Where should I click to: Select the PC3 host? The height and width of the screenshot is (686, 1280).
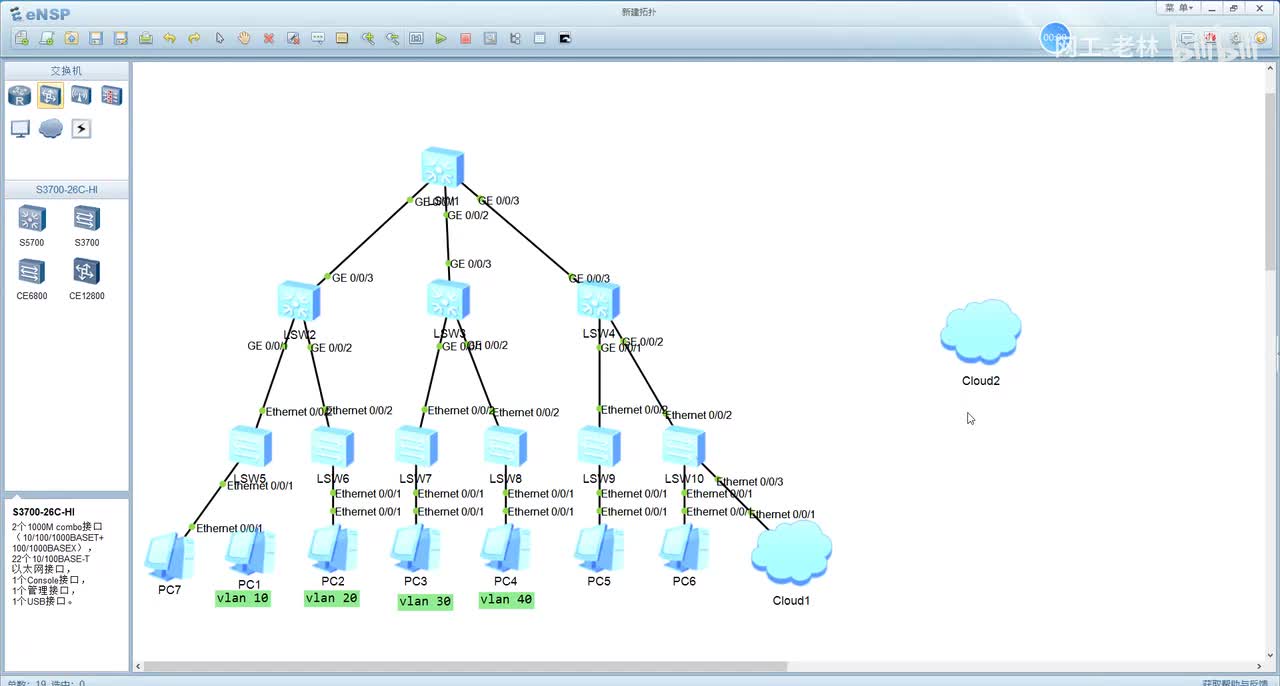(x=416, y=549)
